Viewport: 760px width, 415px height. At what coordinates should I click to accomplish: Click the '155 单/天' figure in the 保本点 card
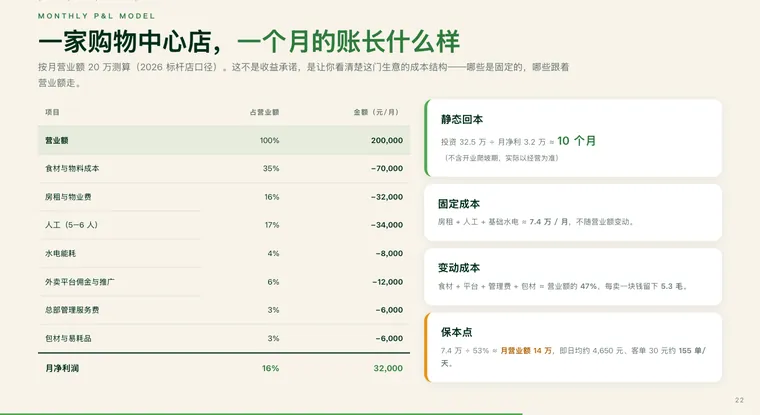pos(692,351)
